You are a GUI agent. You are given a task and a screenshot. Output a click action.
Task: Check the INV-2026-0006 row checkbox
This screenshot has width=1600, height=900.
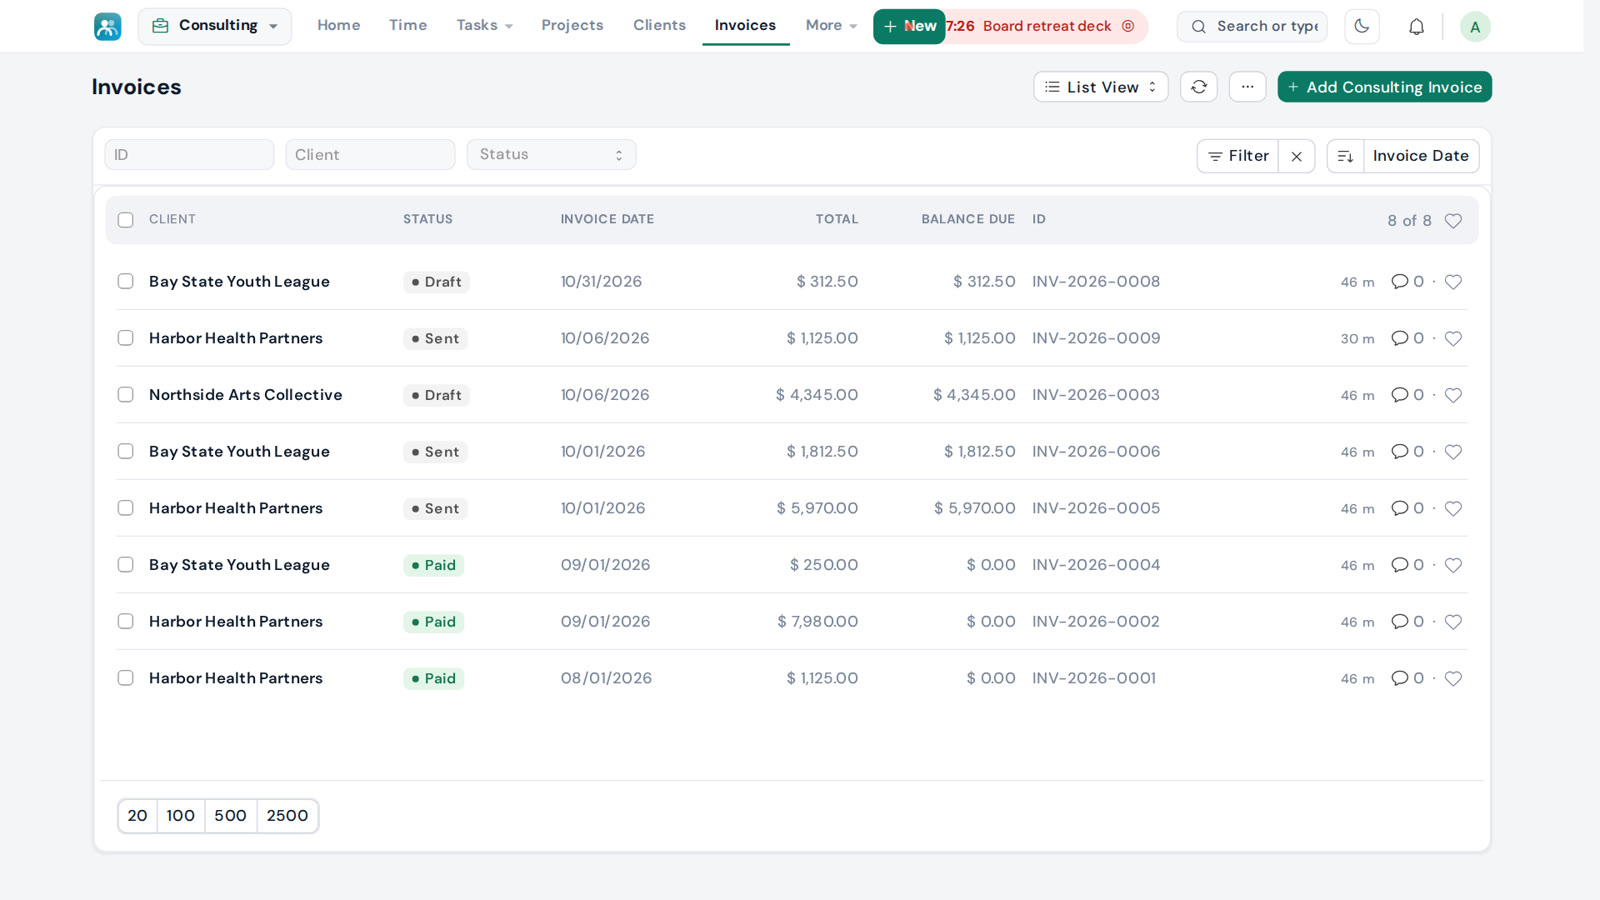tap(125, 452)
